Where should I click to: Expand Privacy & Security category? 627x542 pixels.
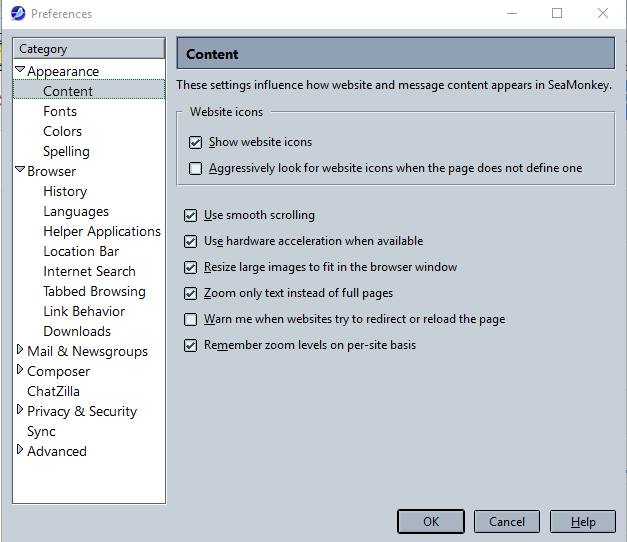pyautogui.click(x=20, y=411)
